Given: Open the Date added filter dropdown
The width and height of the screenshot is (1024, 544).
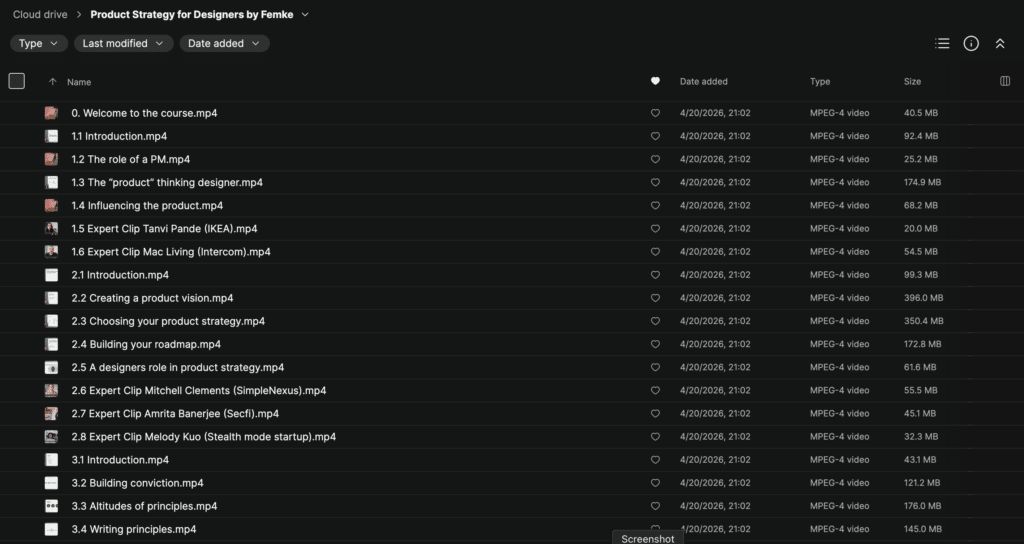Looking at the screenshot, I should pyautogui.click(x=224, y=44).
